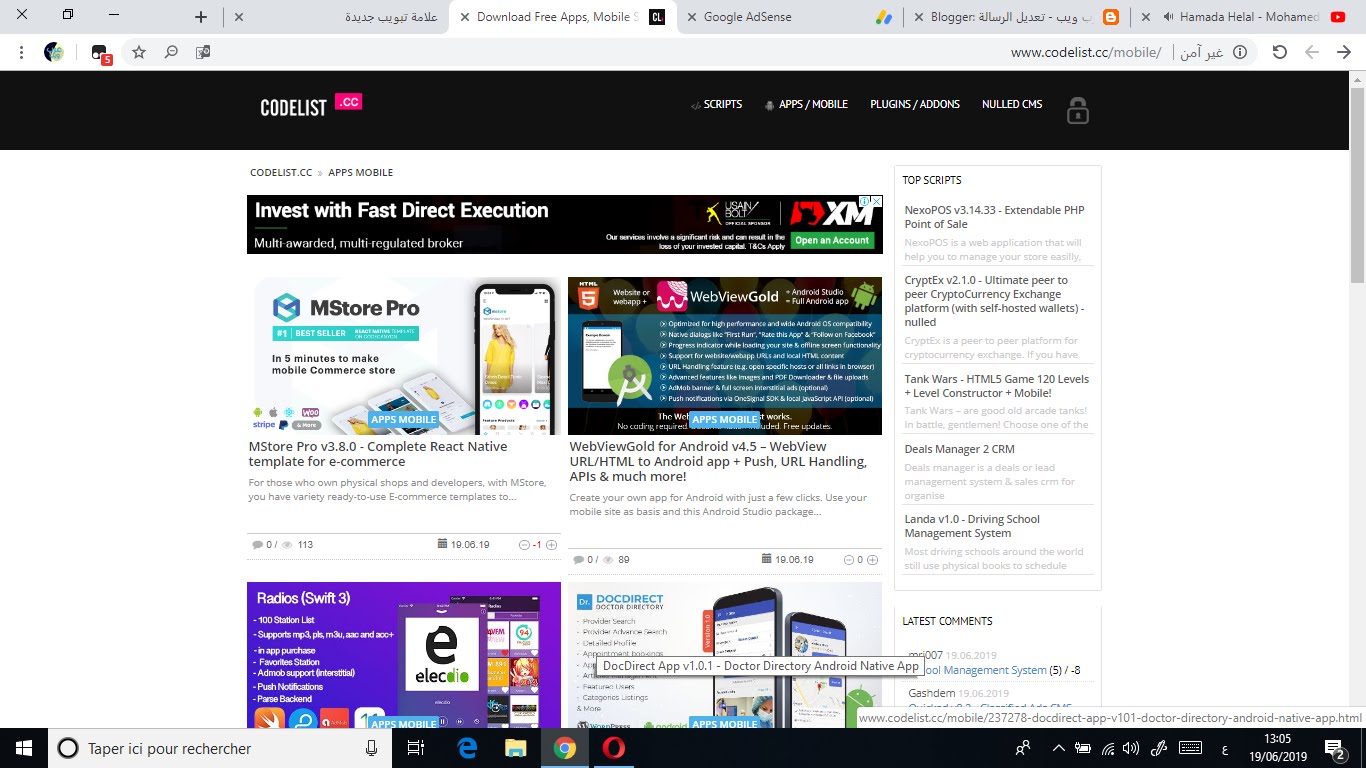Open the Windows notification center
Viewport: 1366px width, 768px height.
(1335, 748)
